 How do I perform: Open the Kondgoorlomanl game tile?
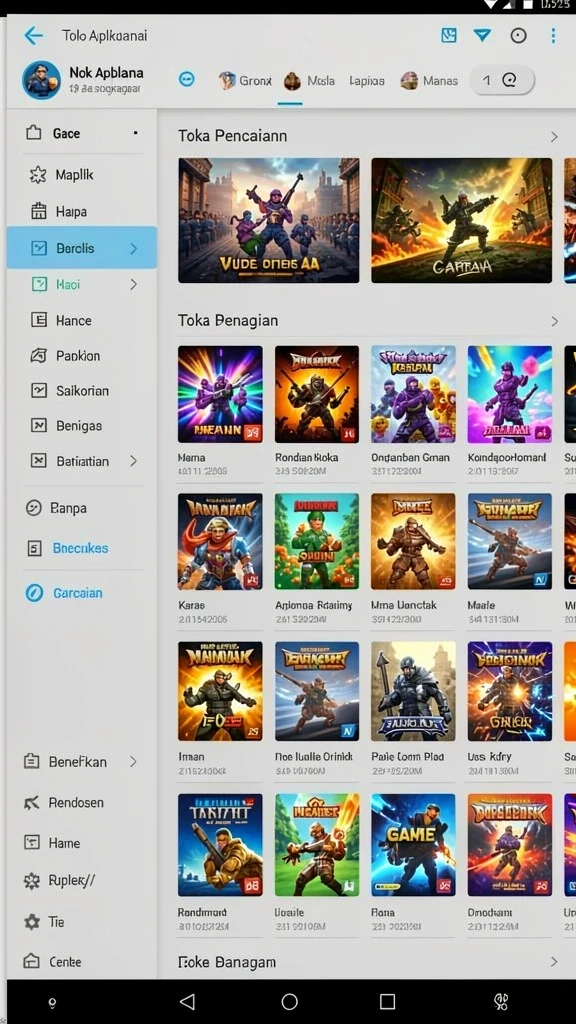tap(510, 394)
